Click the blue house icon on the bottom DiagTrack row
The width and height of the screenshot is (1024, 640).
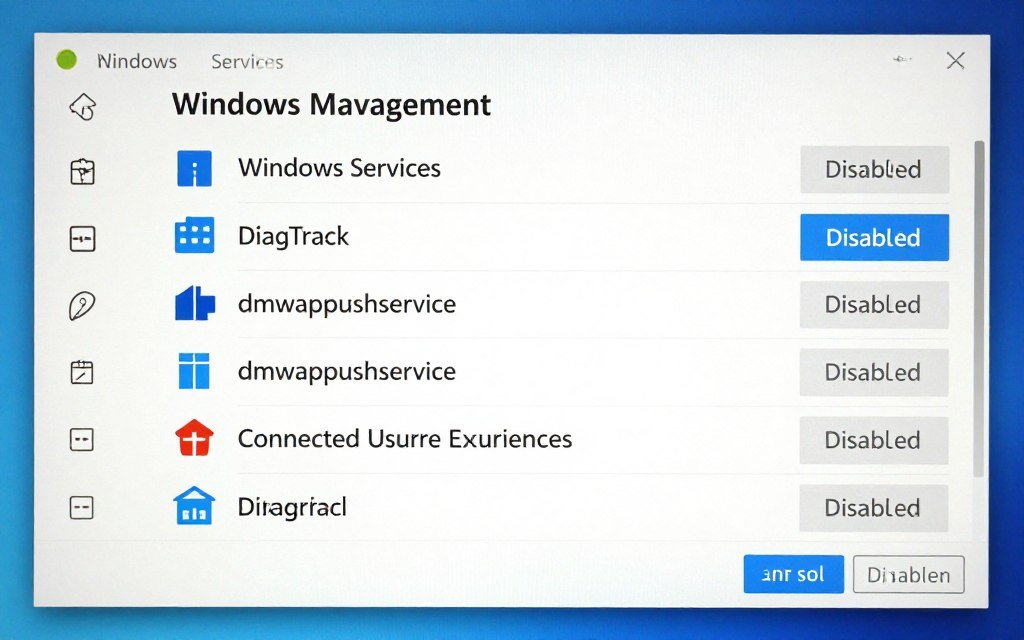194,506
